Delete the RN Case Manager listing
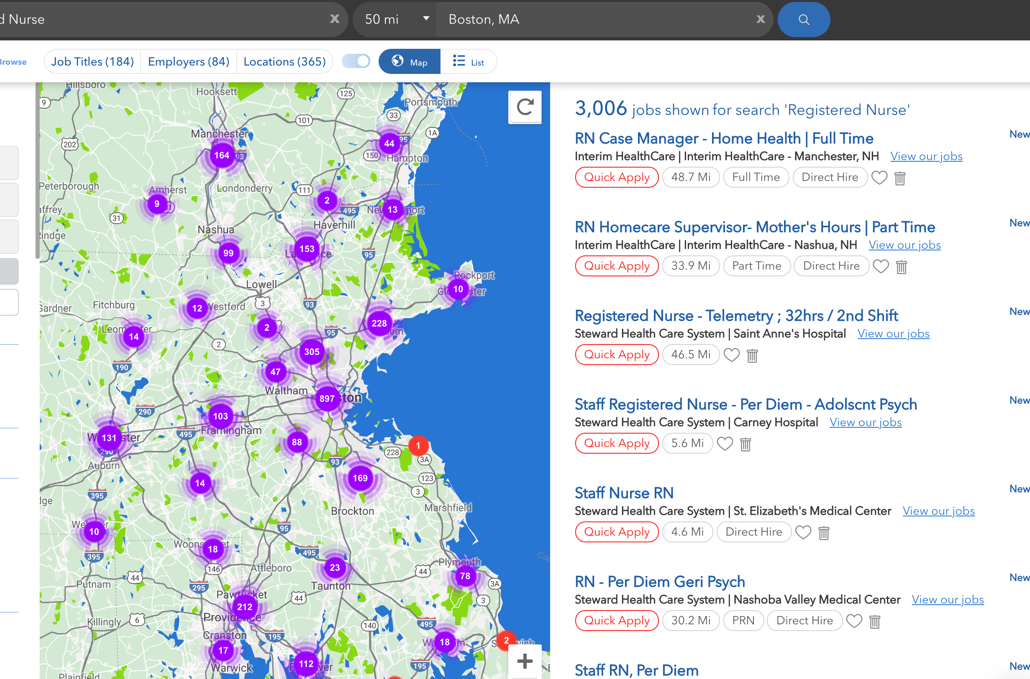 coord(900,178)
